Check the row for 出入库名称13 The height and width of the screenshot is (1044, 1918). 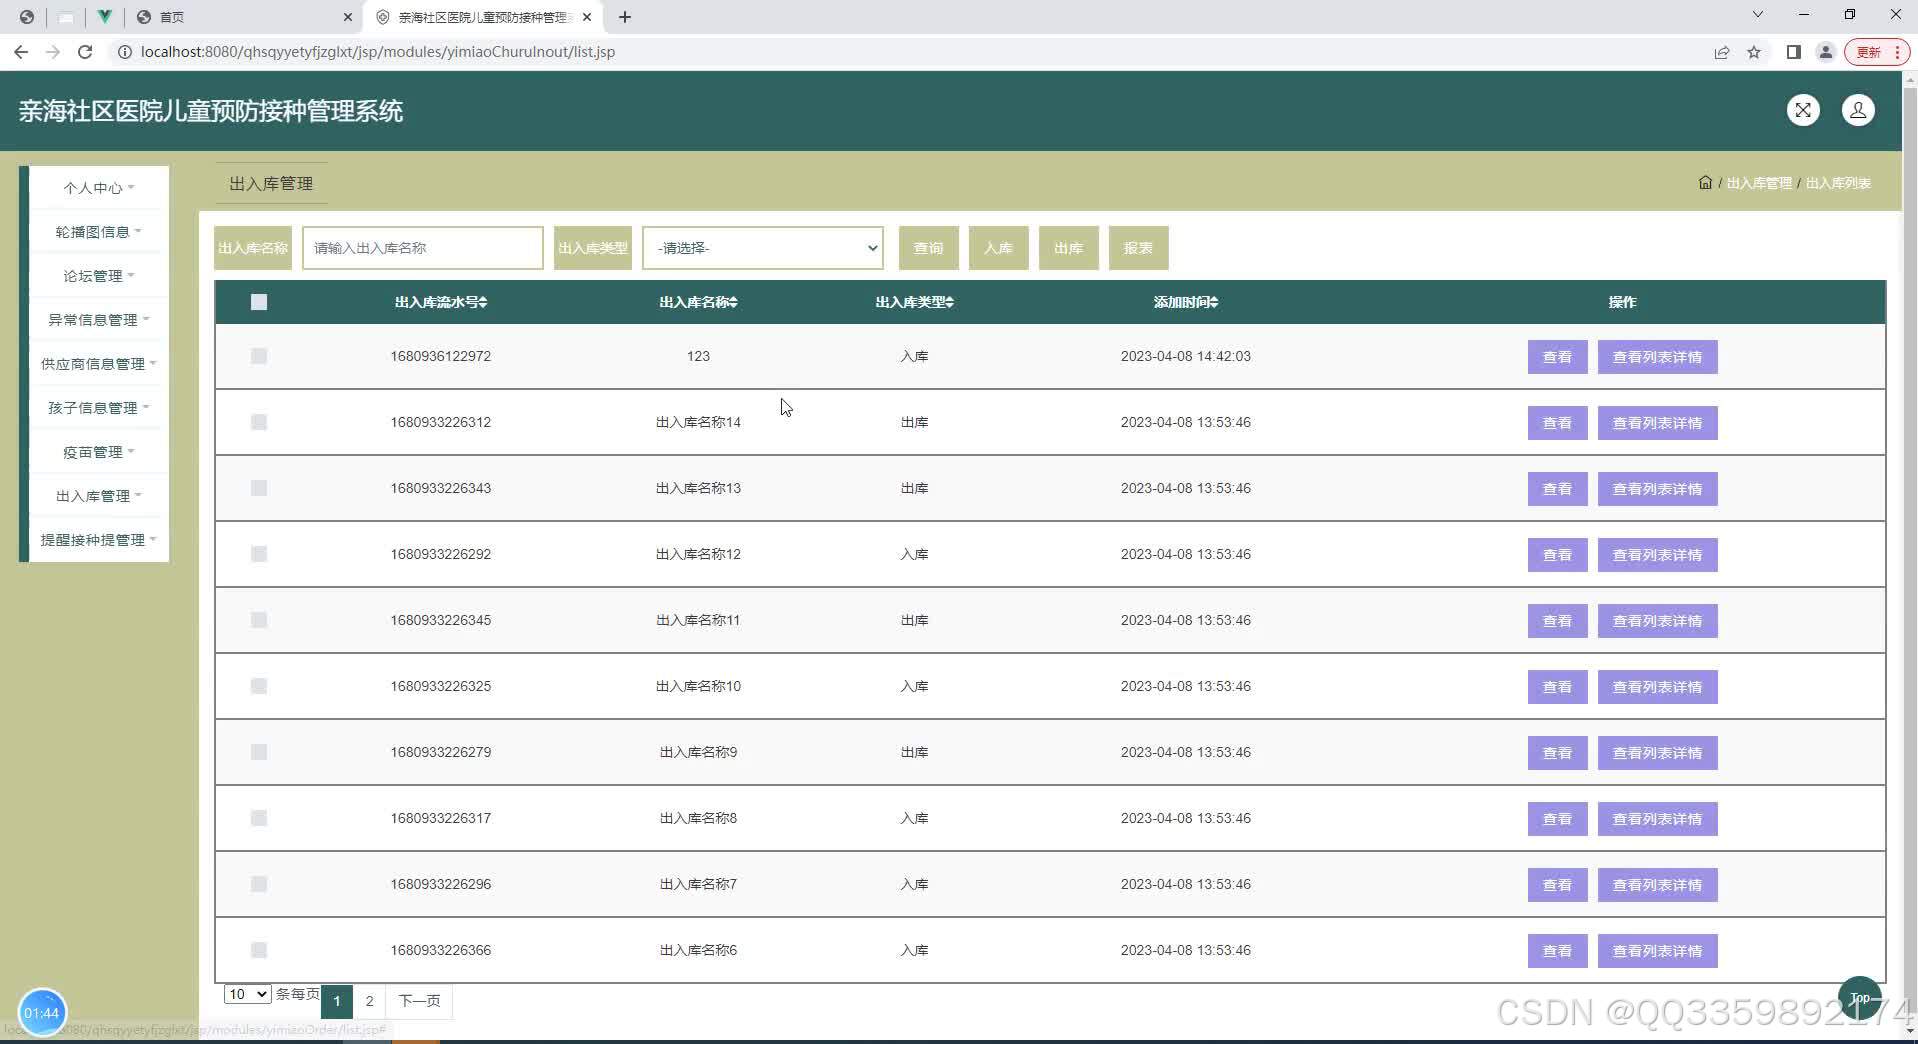[259, 488]
